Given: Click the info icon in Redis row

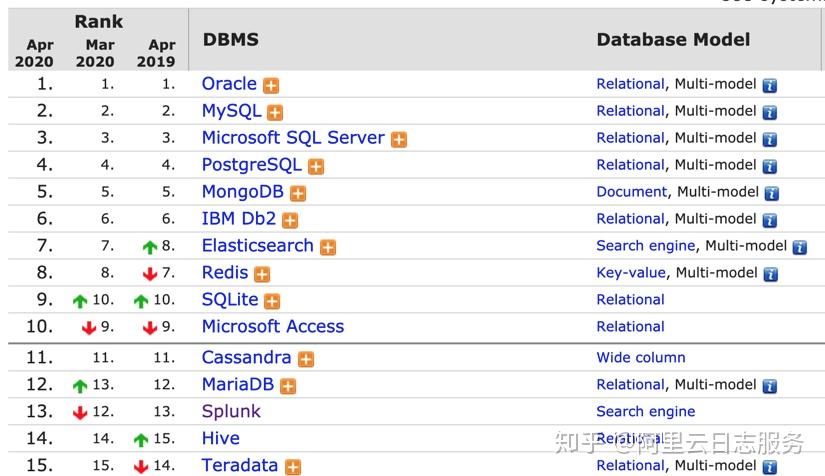Looking at the screenshot, I should [770, 274].
